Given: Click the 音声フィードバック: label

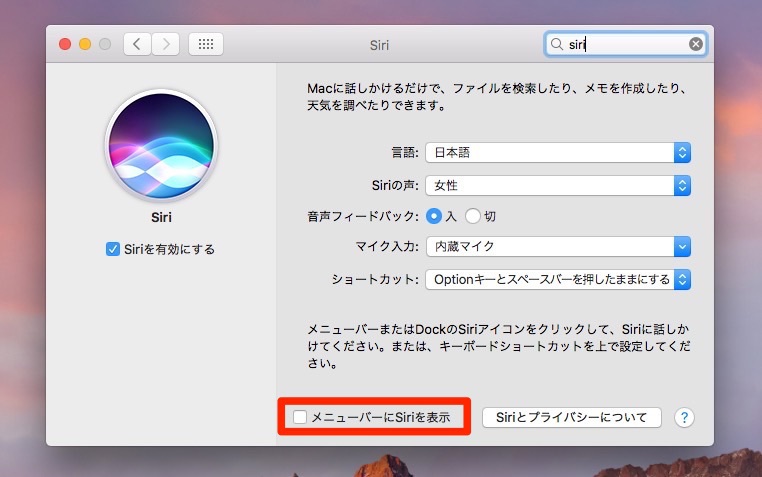Looking at the screenshot, I should coord(363,216).
